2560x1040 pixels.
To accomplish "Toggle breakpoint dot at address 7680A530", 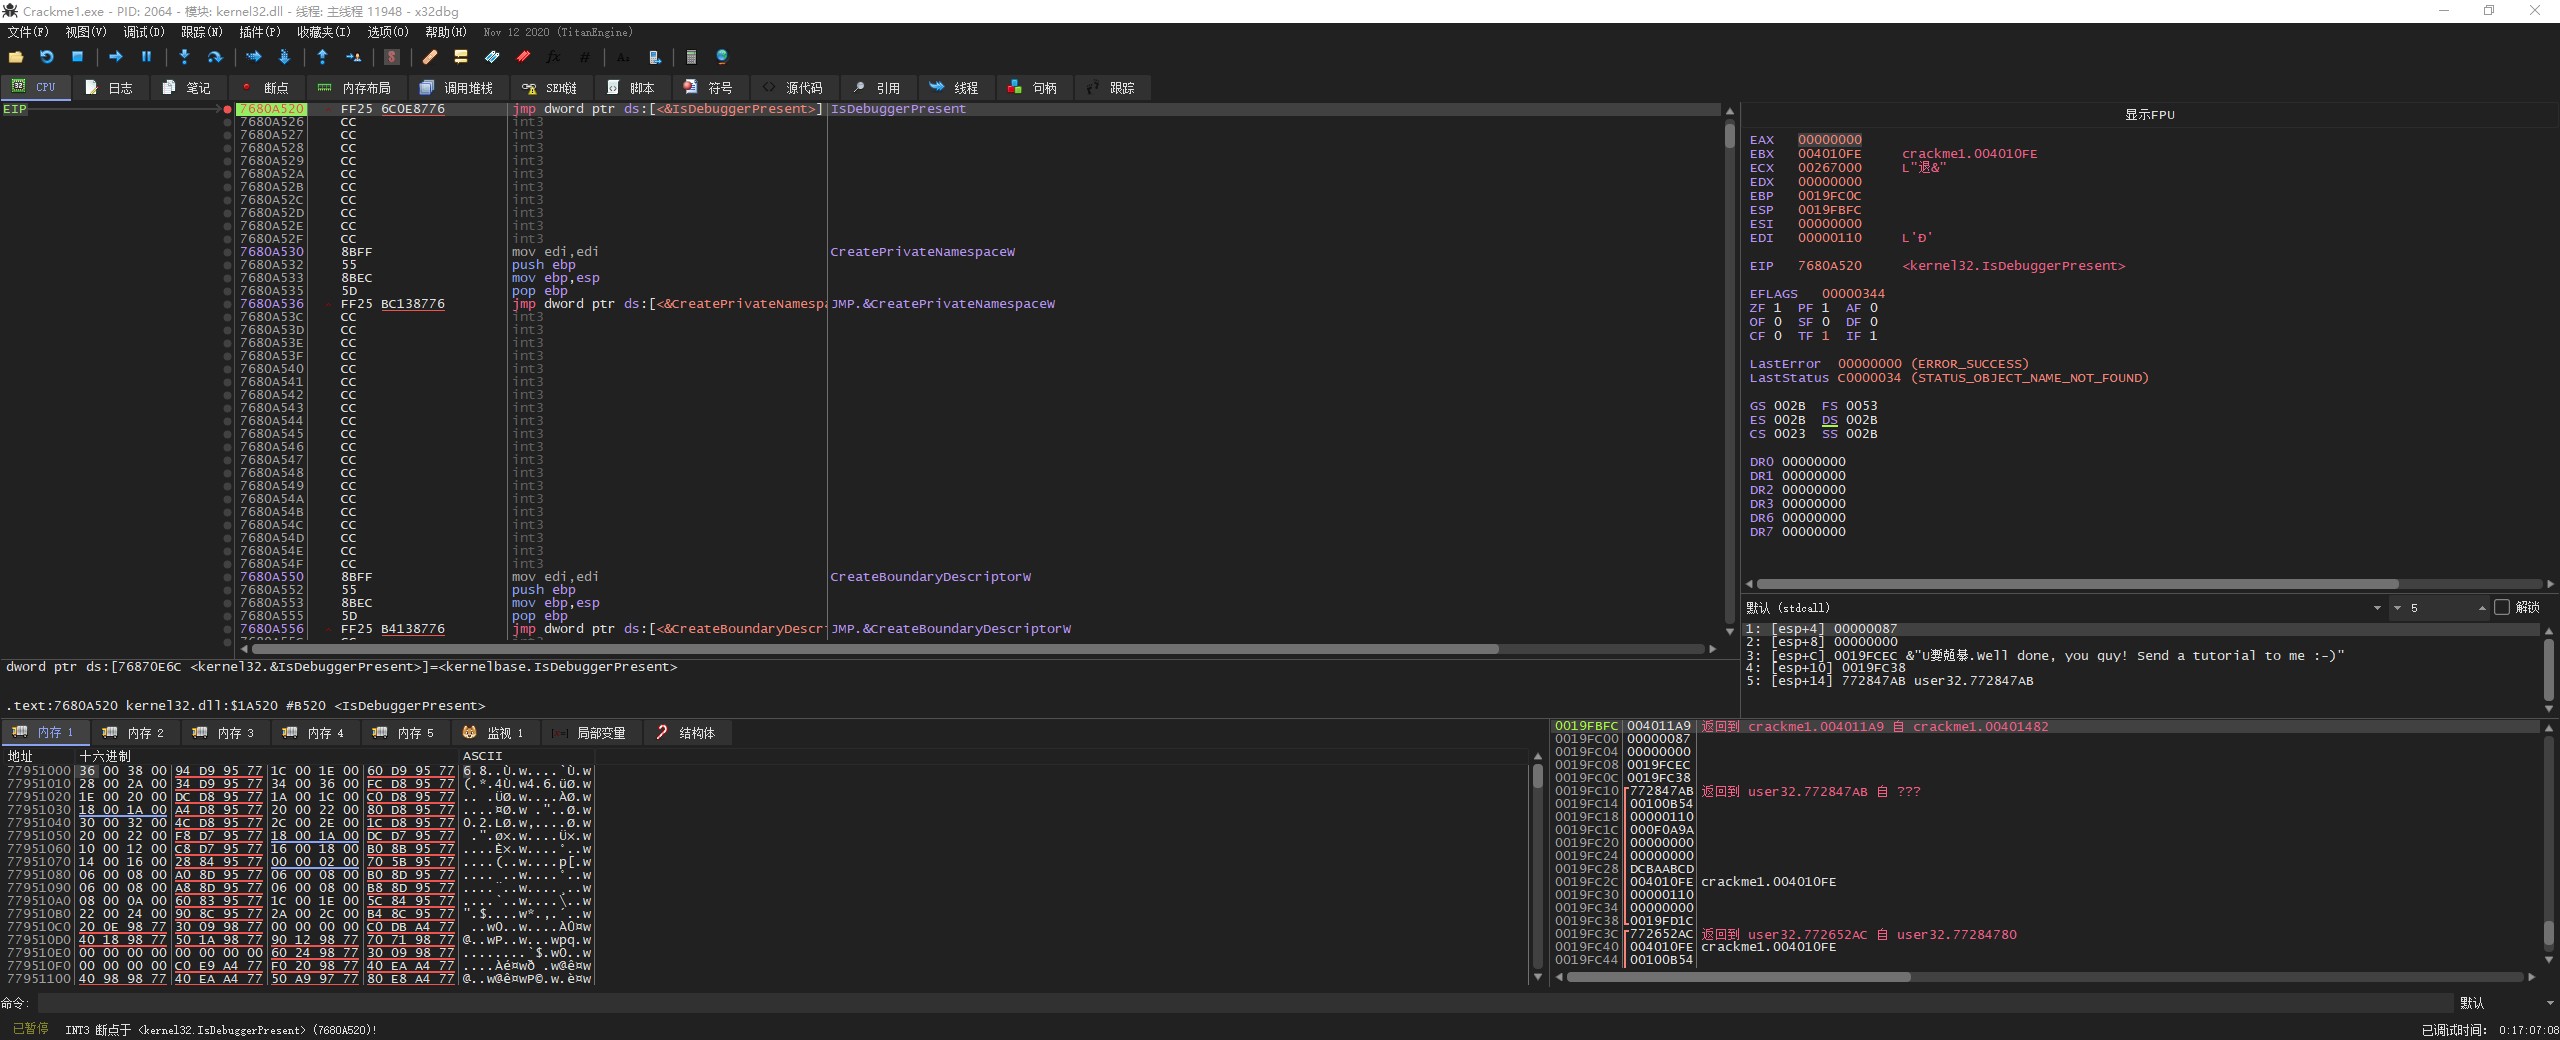I will 228,252.
